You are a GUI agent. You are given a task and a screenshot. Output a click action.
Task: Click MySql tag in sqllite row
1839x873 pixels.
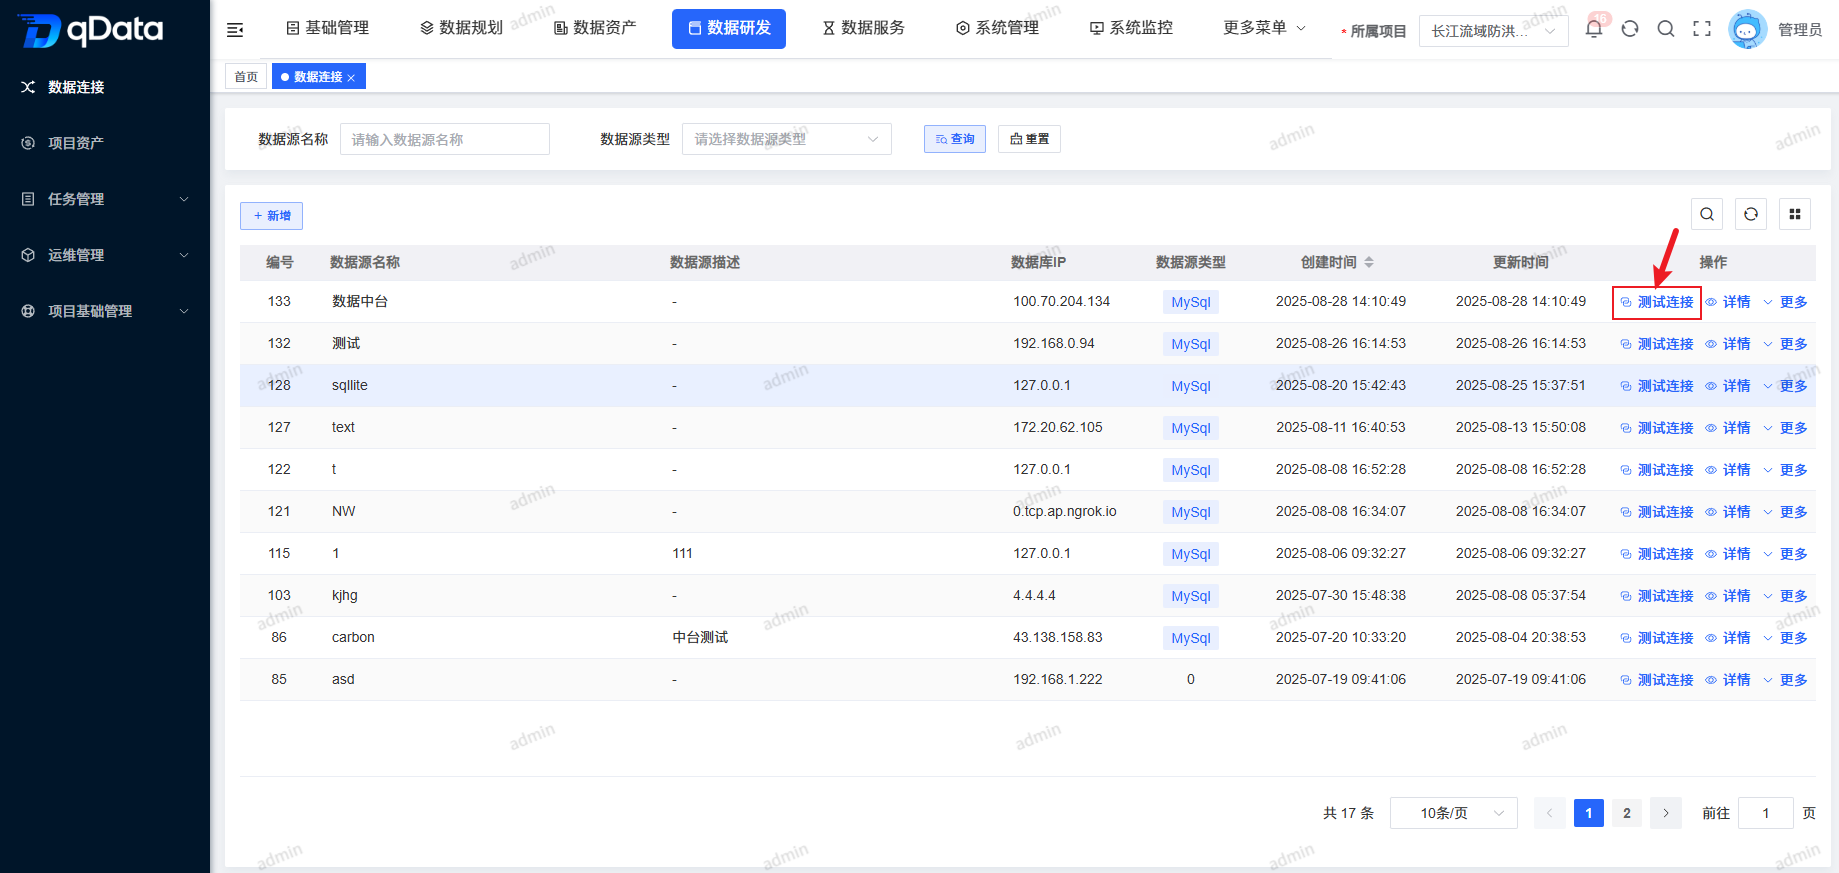pos(1191,386)
